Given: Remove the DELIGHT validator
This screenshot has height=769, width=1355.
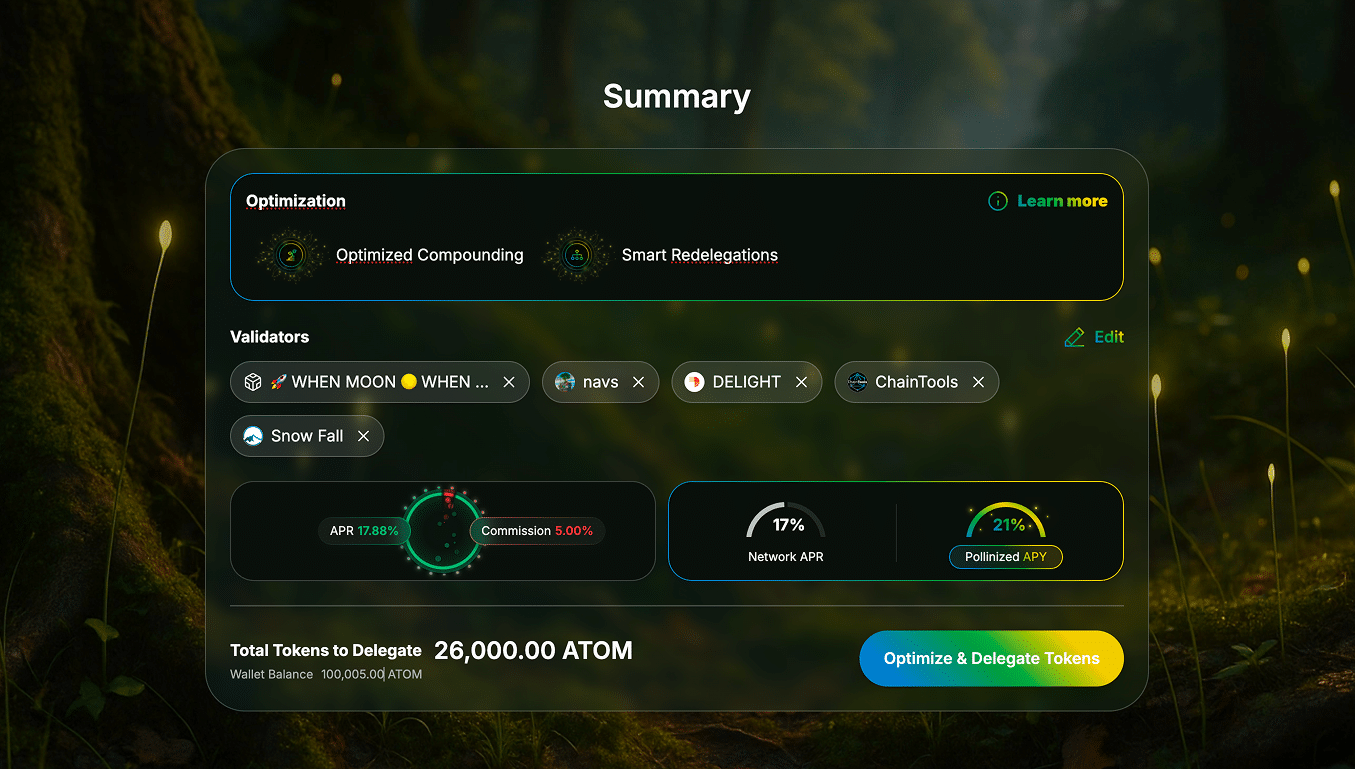Looking at the screenshot, I should pos(801,382).
